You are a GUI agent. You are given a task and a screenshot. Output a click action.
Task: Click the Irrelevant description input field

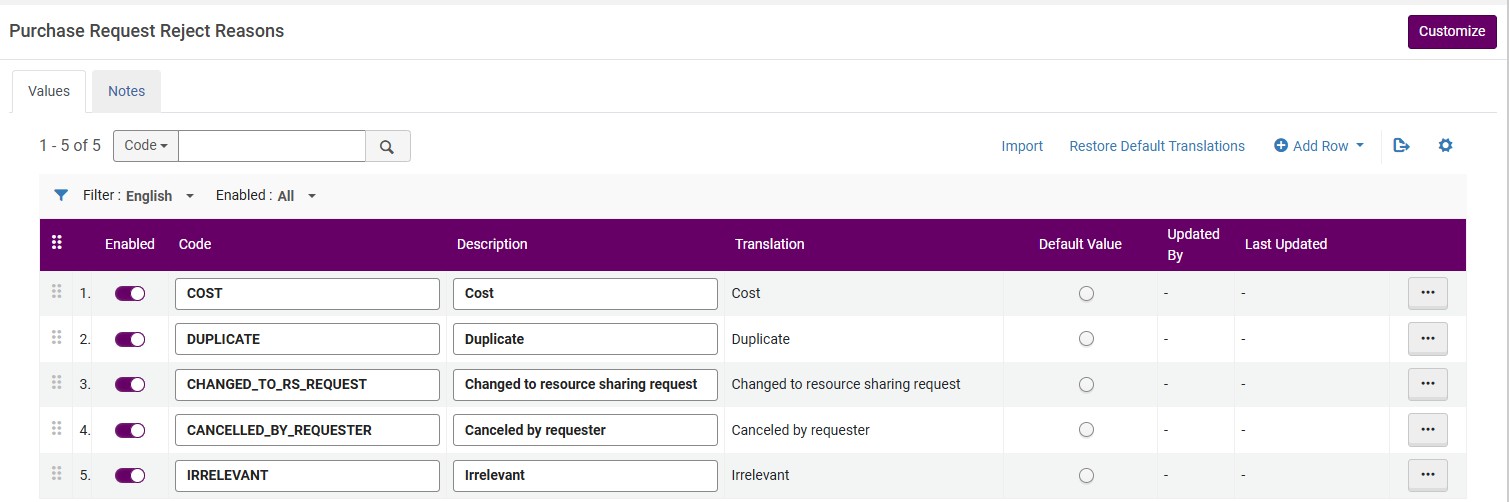pyautogui.click(x=585, y=476)
